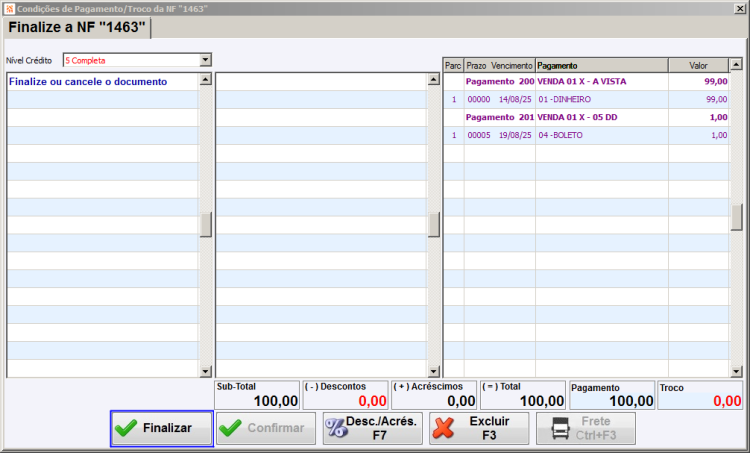
Task: Select the 'Finalize a NF "1463"' tab
Action: tap(77, 27)
